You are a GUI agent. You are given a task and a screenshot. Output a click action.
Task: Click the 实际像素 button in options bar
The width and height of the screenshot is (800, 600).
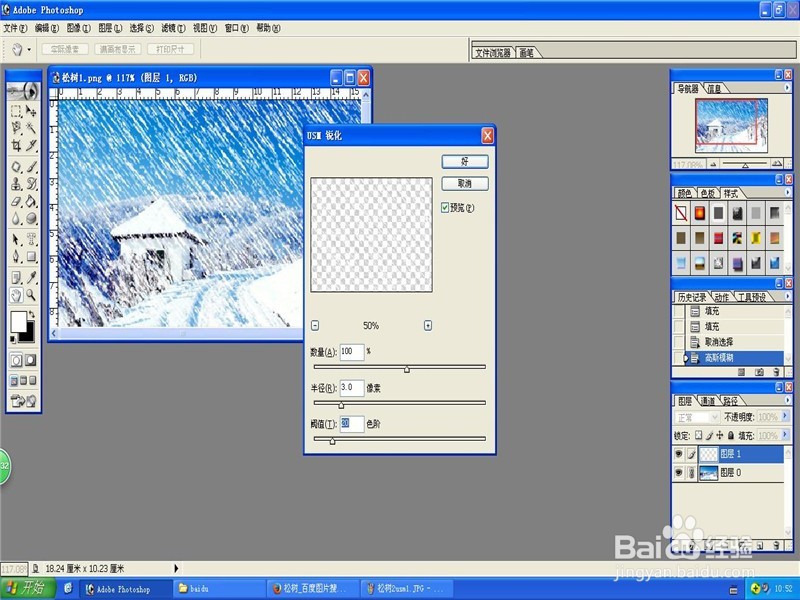(x=65, y=49)
